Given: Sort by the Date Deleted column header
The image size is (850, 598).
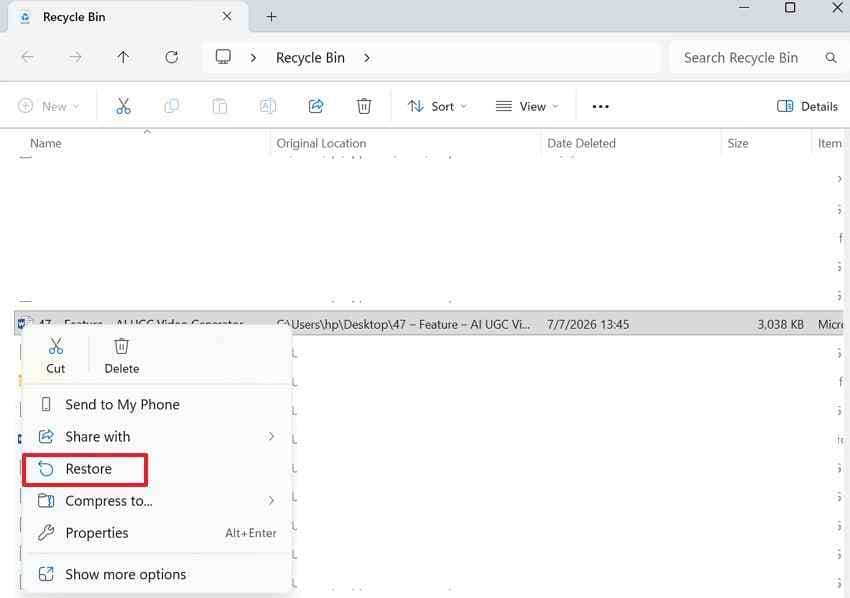Looking at the screenshot, I should click(581, 143).
